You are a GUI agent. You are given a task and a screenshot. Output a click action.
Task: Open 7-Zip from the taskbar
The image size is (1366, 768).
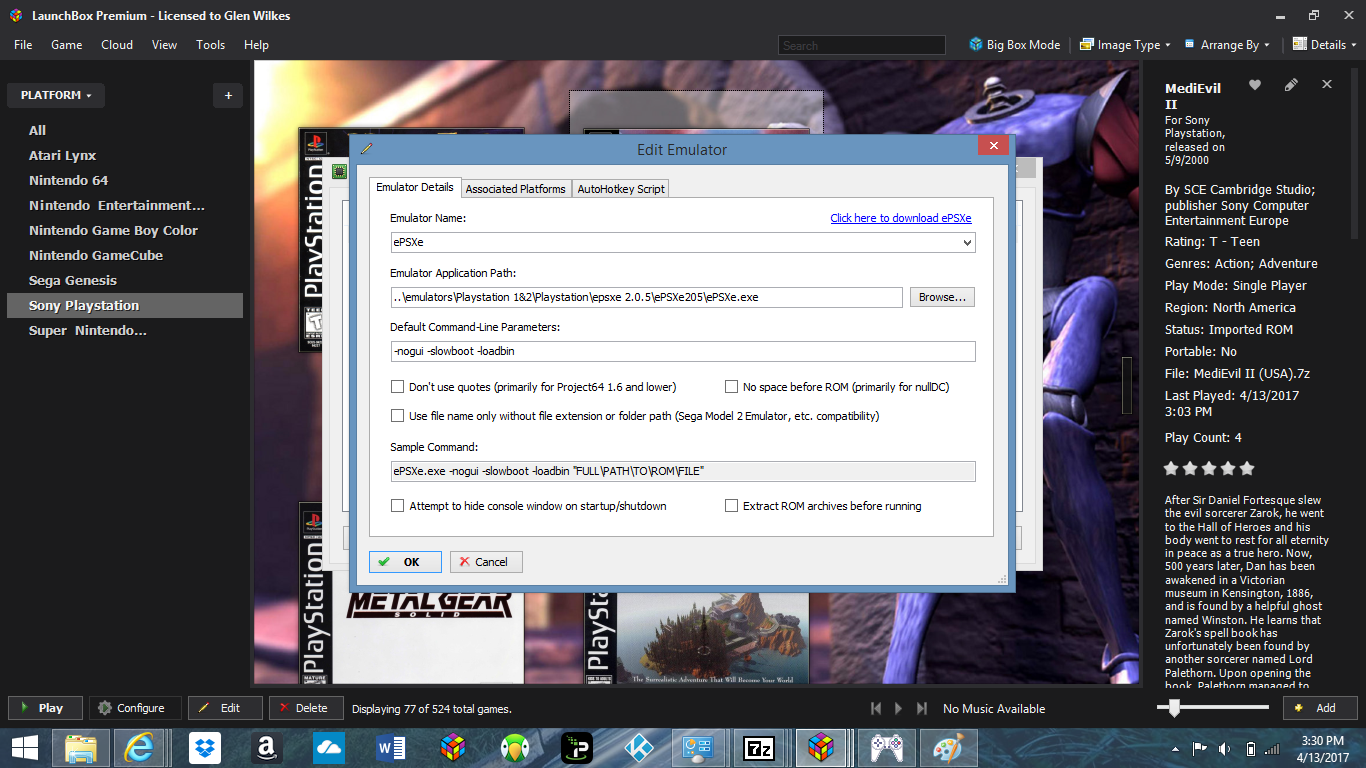(759, 747)
